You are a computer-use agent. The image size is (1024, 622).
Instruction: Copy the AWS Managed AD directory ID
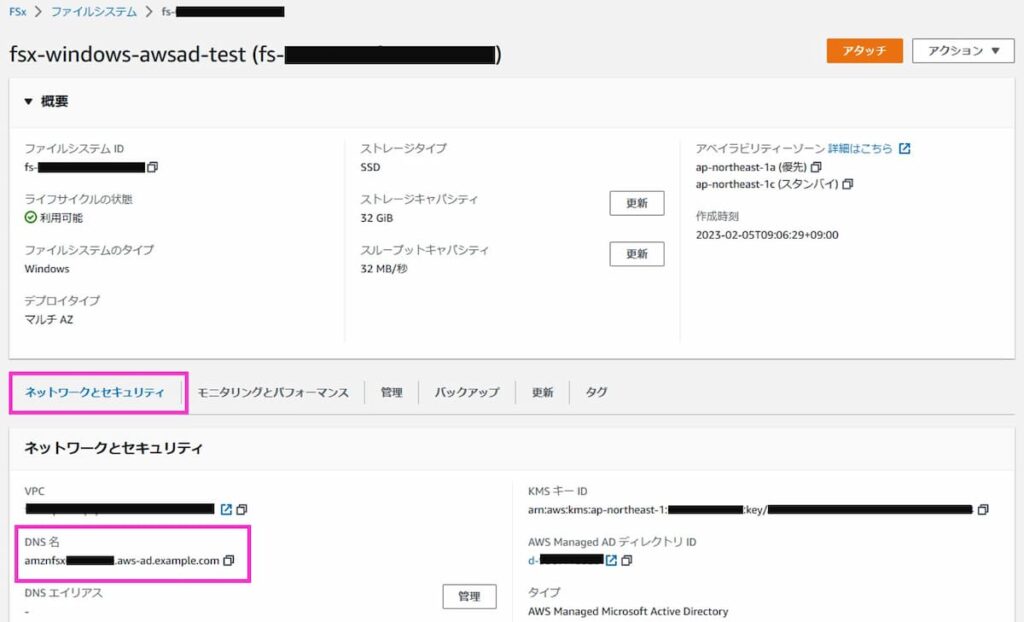[x=627, y=560]
